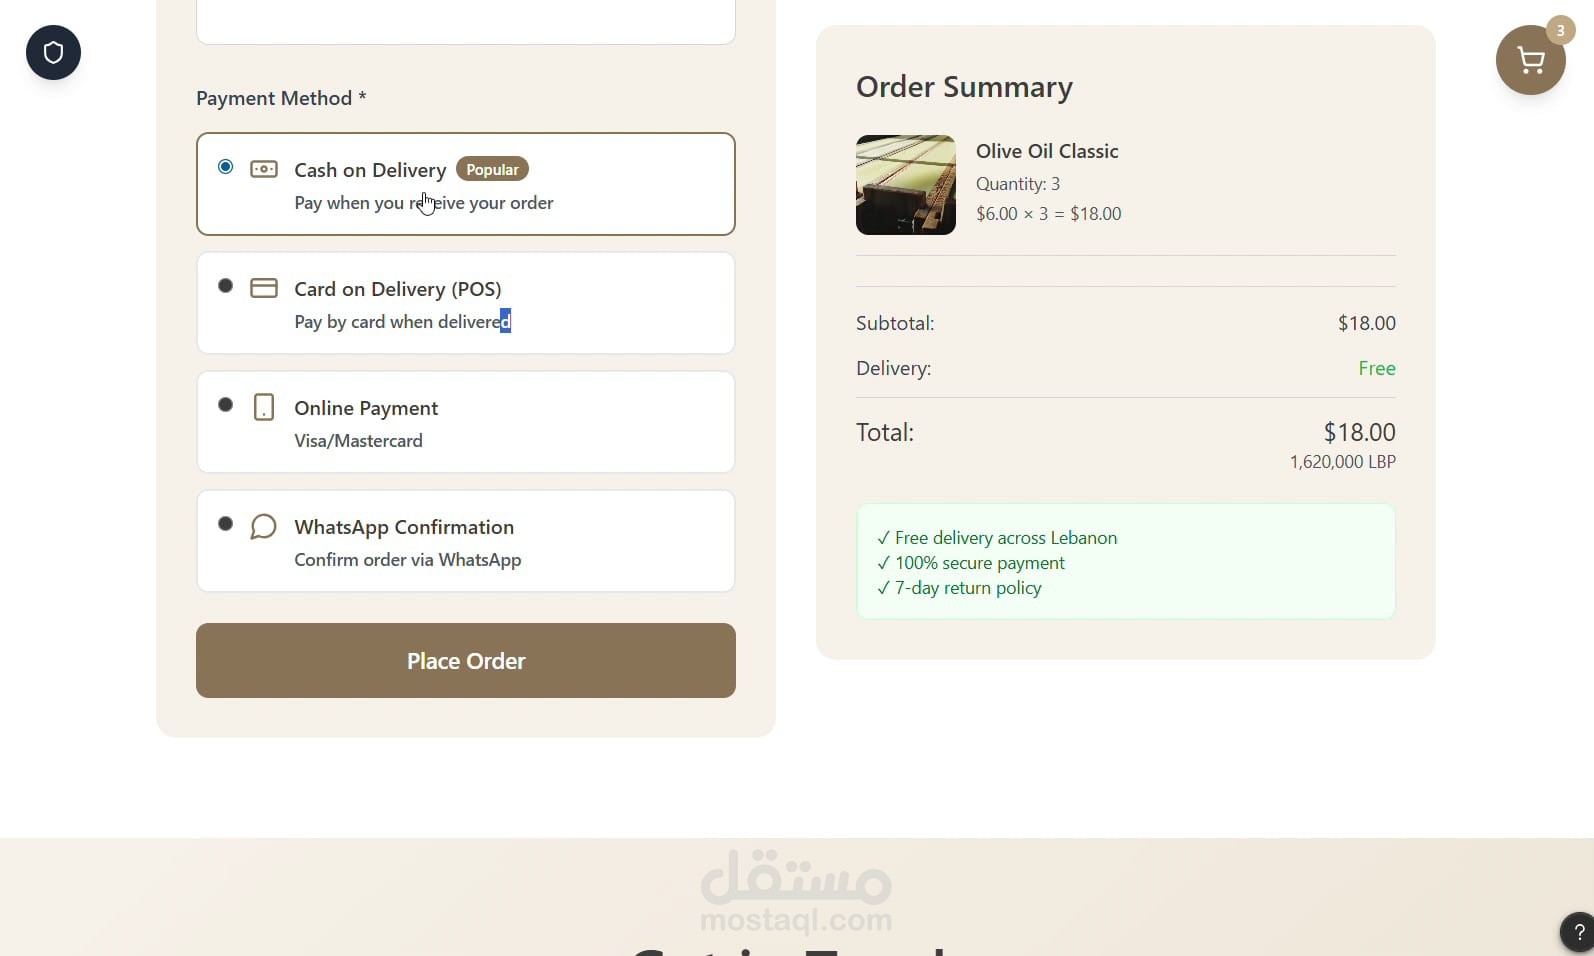The width and height of the screenshot is (1594, 956).
Task: Click the credit card icon
Action: click(264, 288)
